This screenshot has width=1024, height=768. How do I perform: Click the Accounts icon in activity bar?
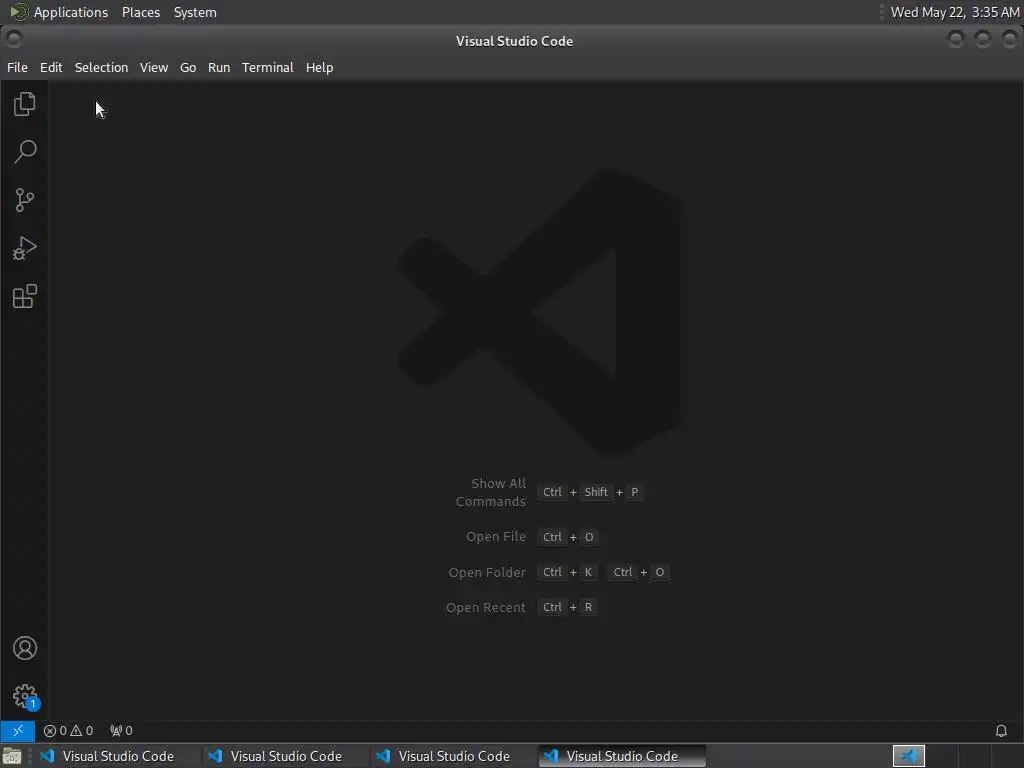(24, 648)
